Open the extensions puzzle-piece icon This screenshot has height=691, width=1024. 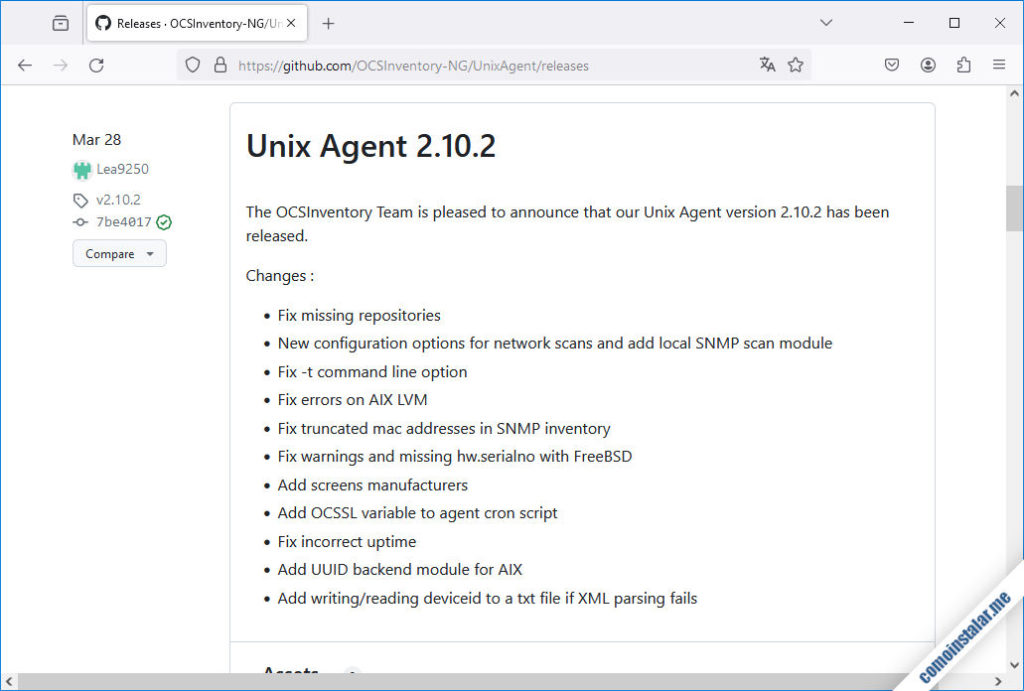point(963,64)
